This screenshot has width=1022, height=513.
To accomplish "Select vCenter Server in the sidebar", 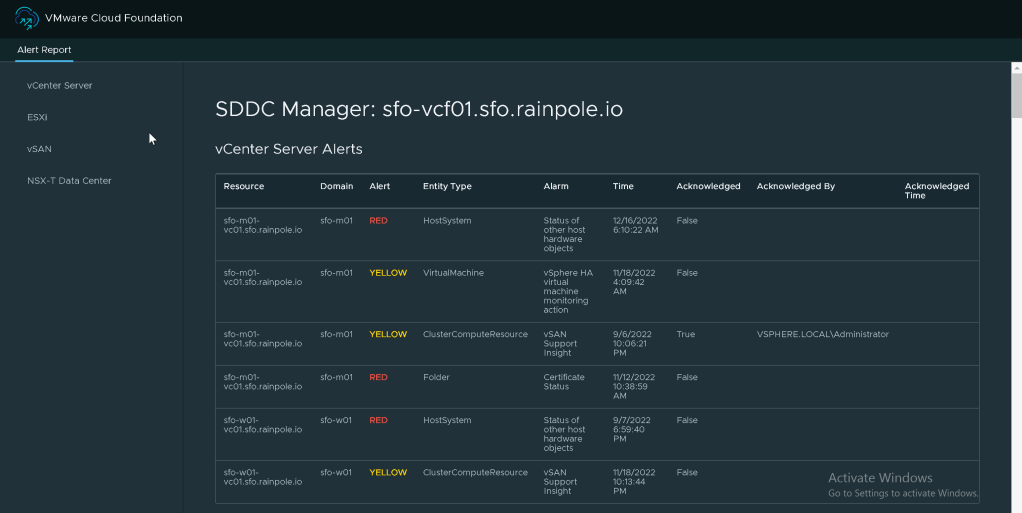I will point(60,86).
